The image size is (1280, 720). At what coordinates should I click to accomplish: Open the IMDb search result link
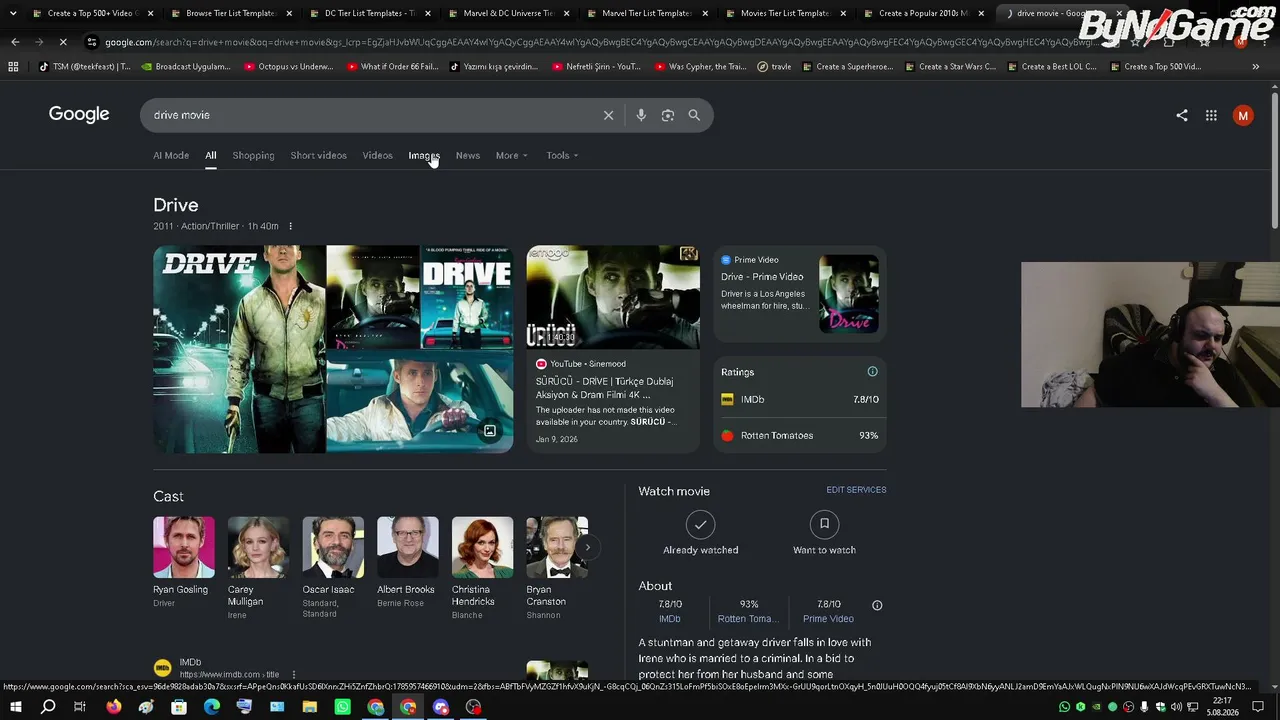point(229,668)
